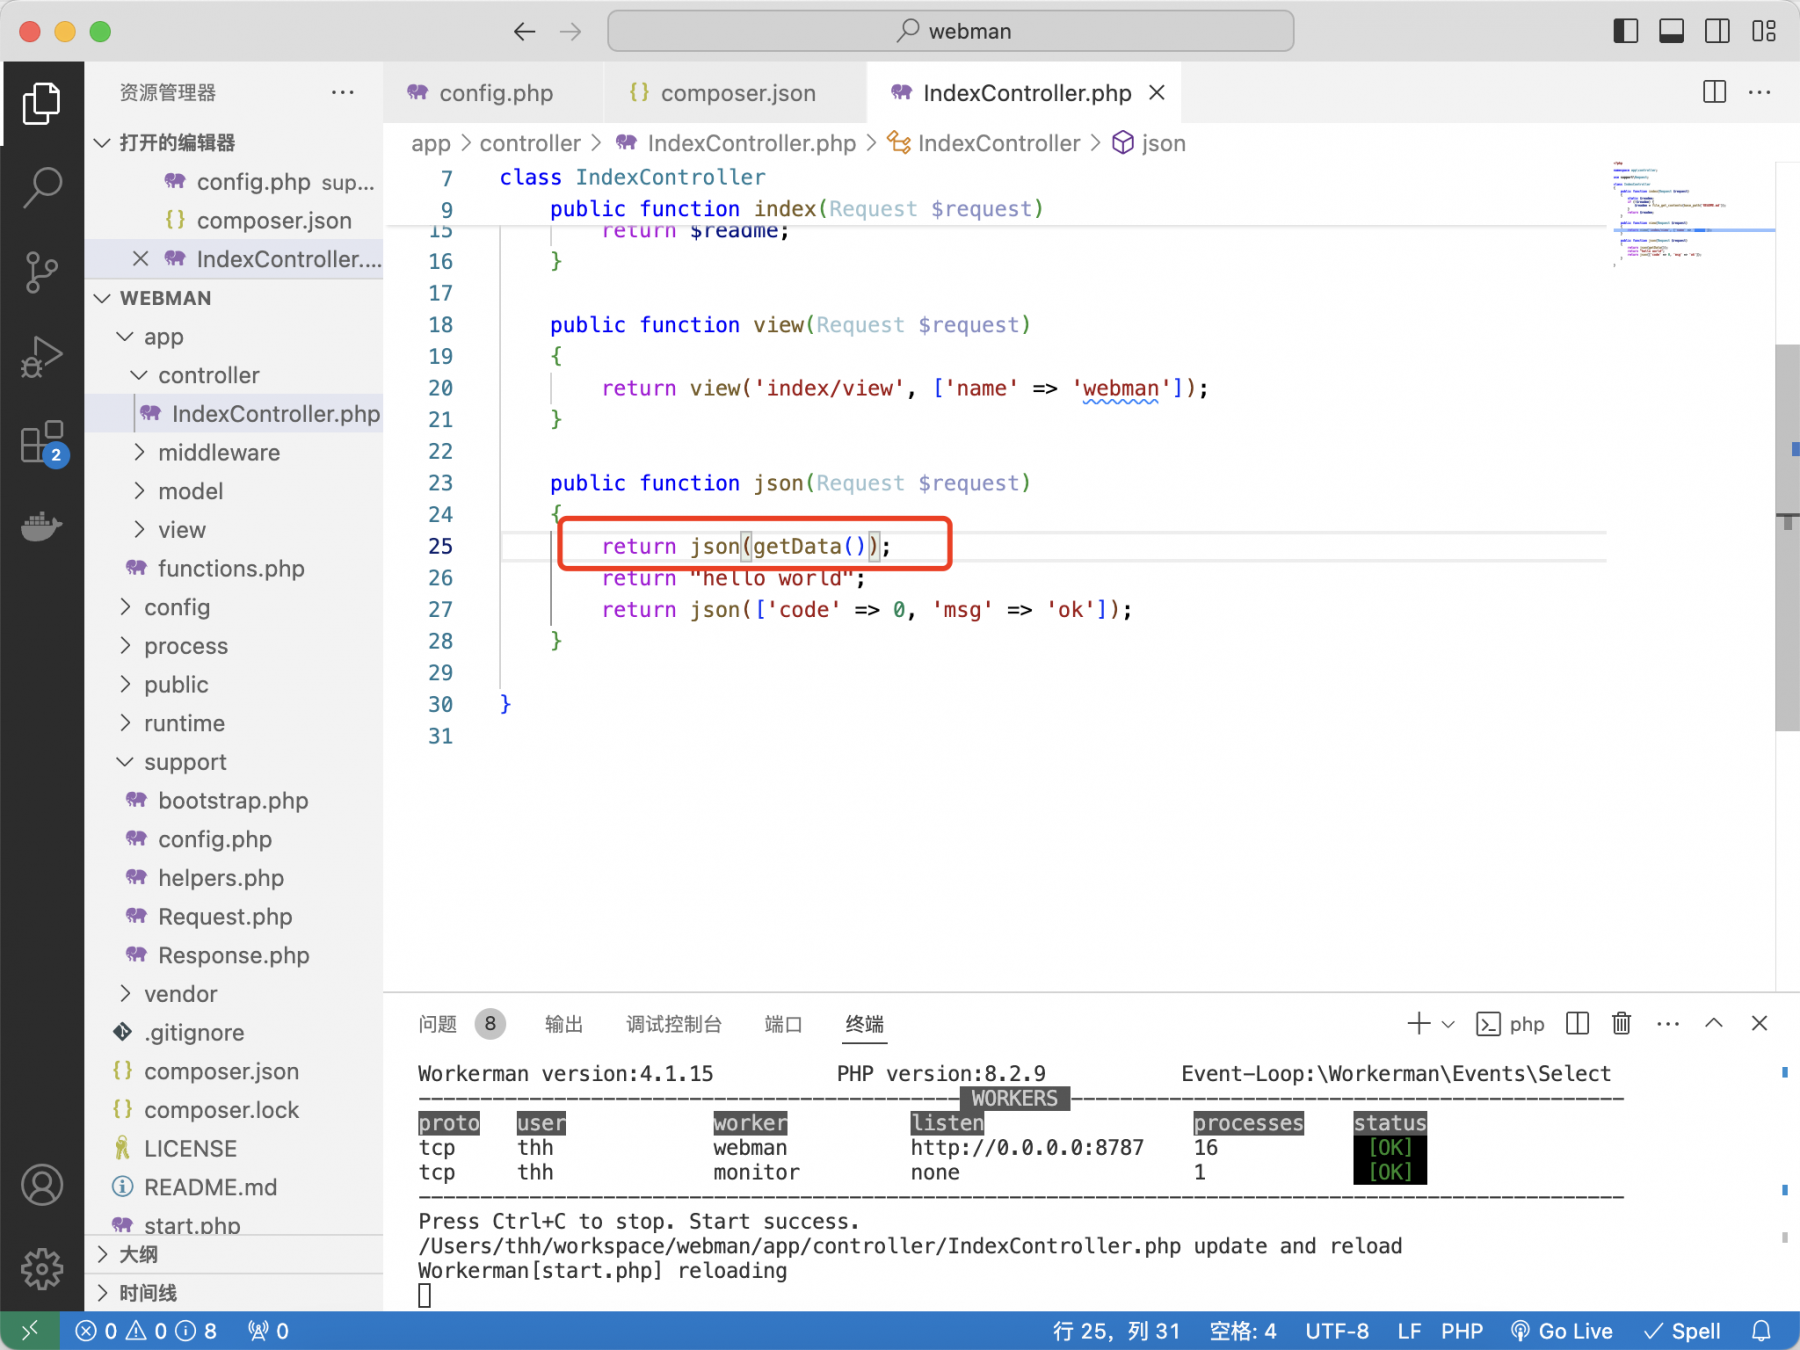Change language mode PHP in status bar

1461,1331
